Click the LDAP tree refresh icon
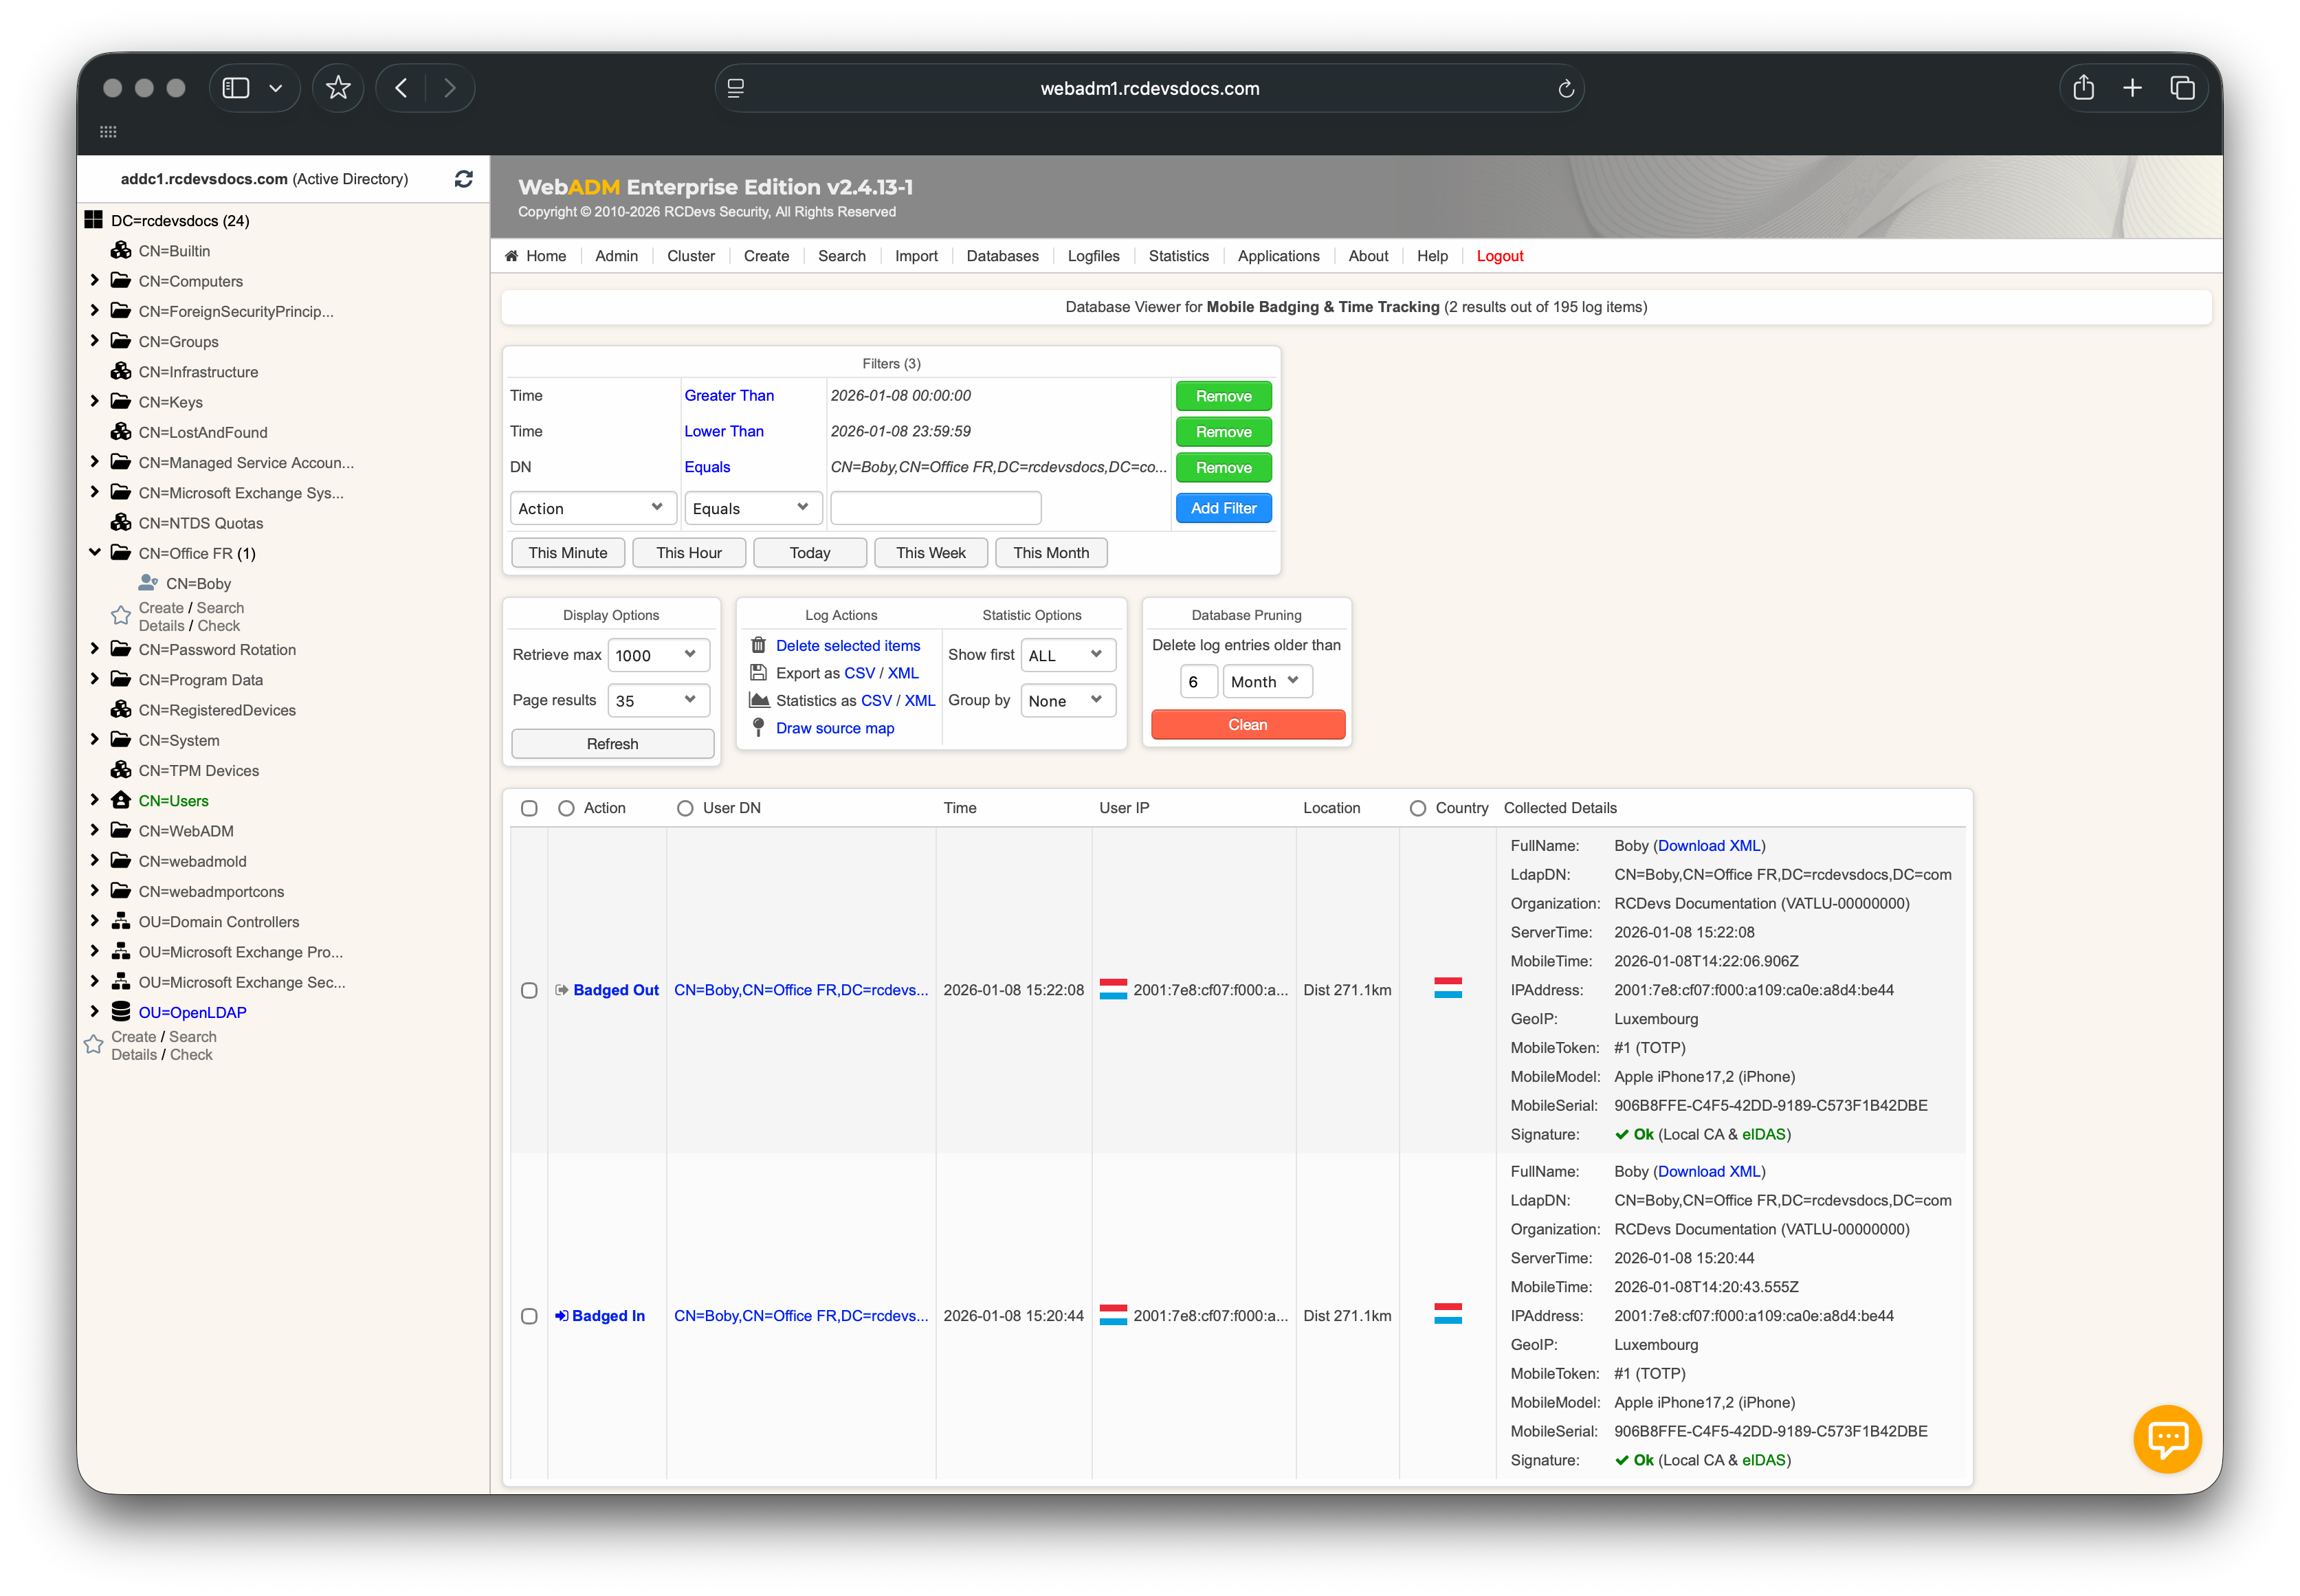This screenshot has height=1596, width=2300. (463, 179)
